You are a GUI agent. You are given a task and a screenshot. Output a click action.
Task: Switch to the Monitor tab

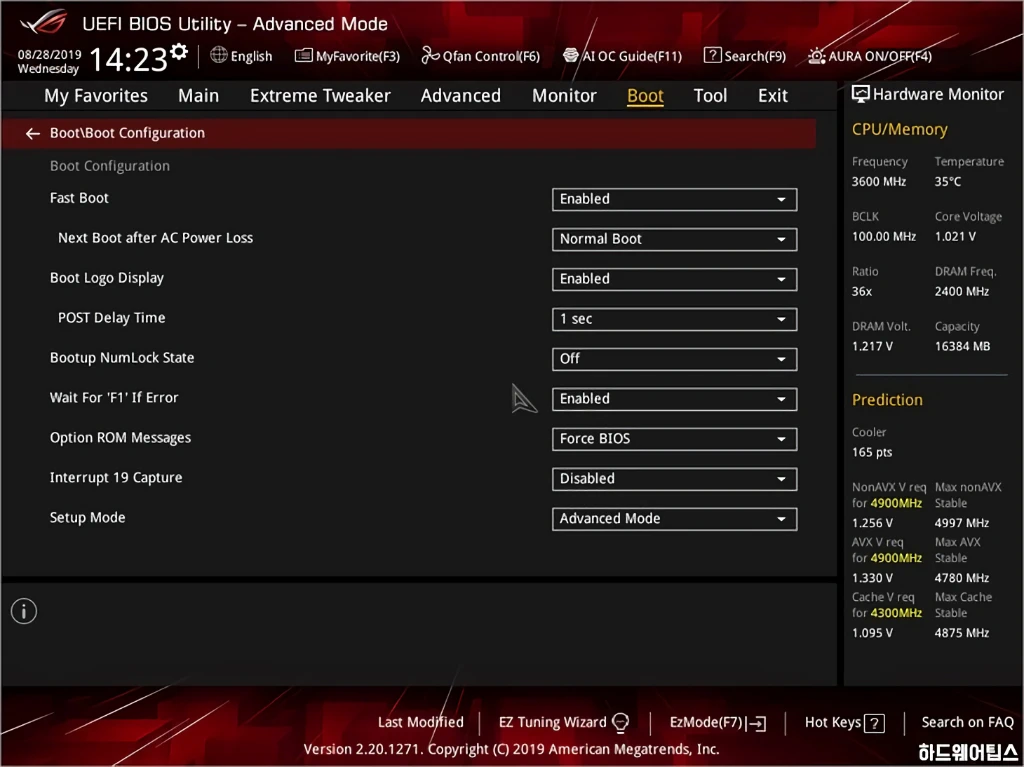(x=564, y=95)
